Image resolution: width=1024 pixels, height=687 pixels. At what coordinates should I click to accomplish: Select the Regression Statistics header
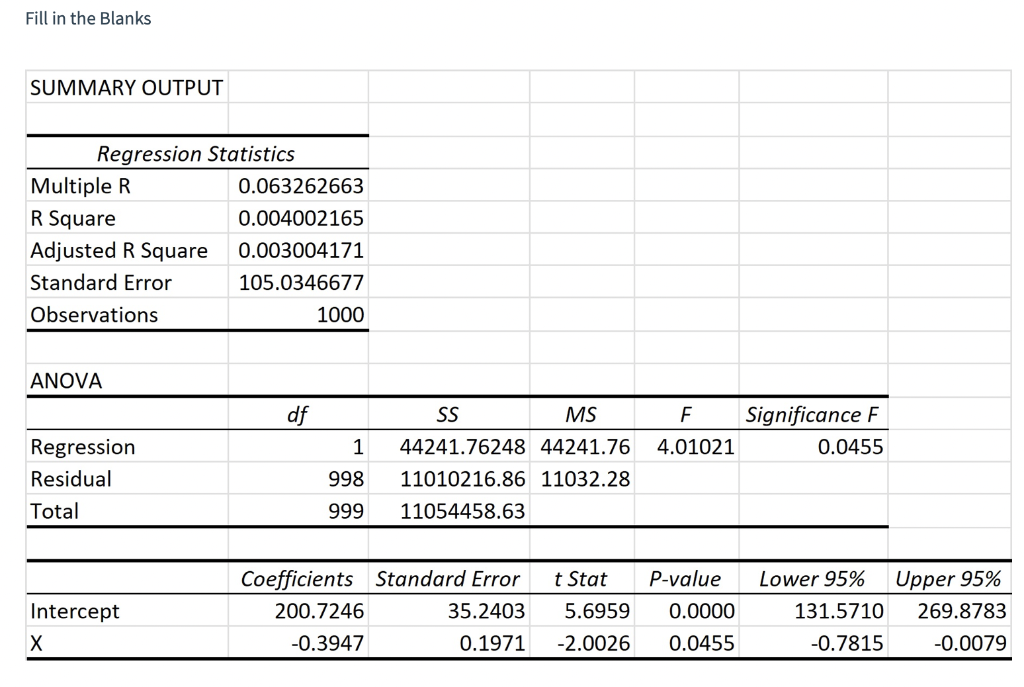coord(195,154)
